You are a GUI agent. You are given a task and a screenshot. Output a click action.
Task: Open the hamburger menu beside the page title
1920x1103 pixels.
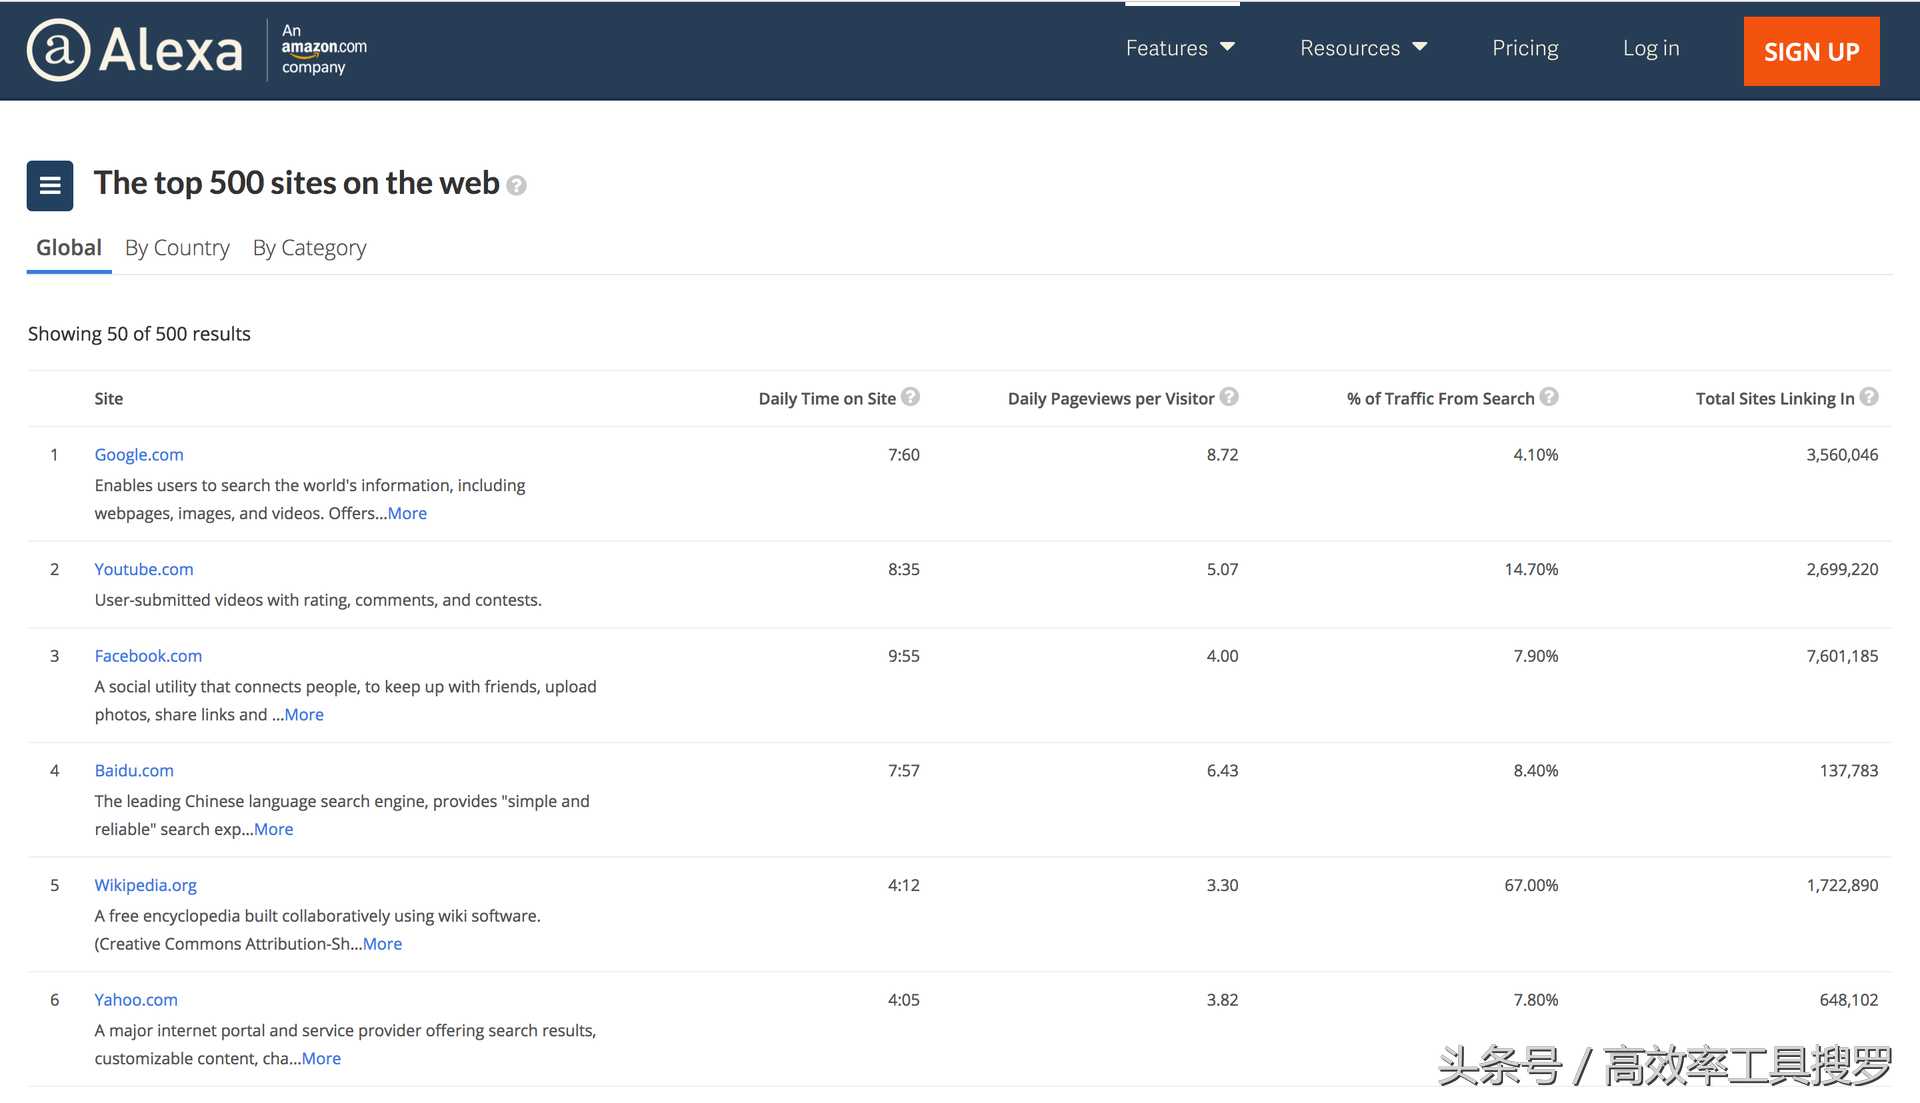[x=50, y=186]
